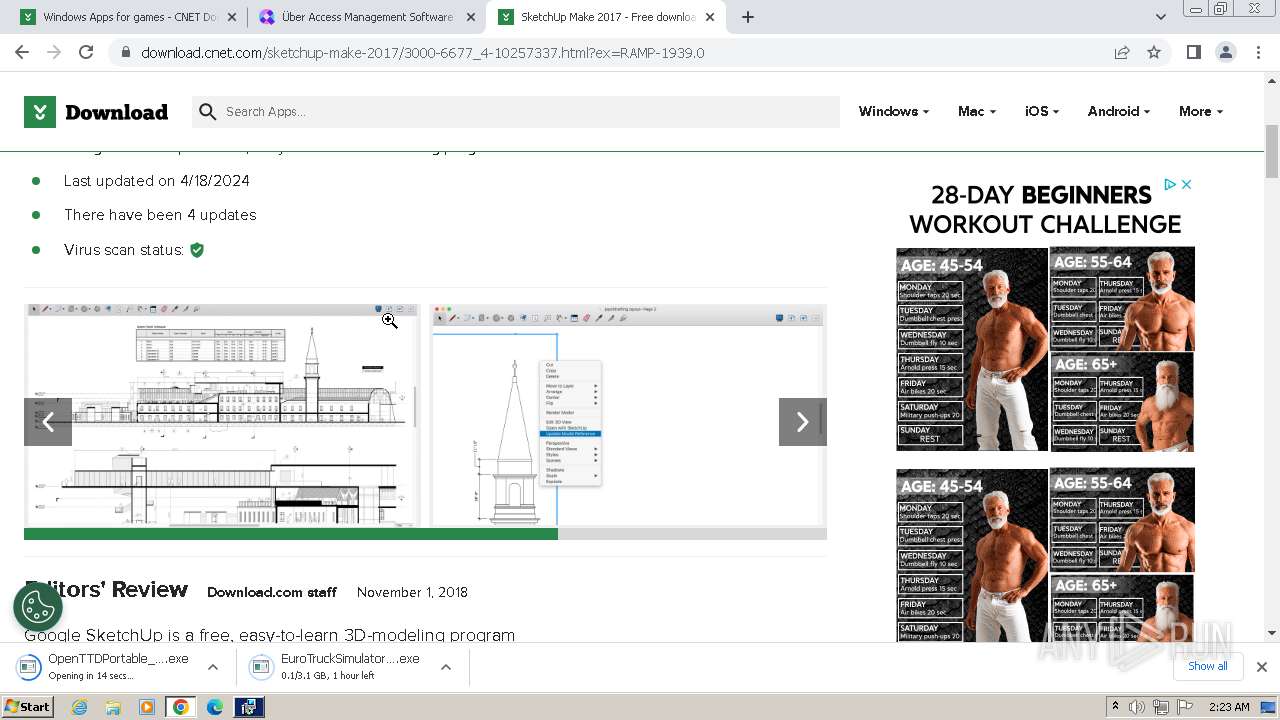Show next screenshot in carousel
Image resolution: width=1280 pixels, height=720 pixels.
tap(802, 422)
